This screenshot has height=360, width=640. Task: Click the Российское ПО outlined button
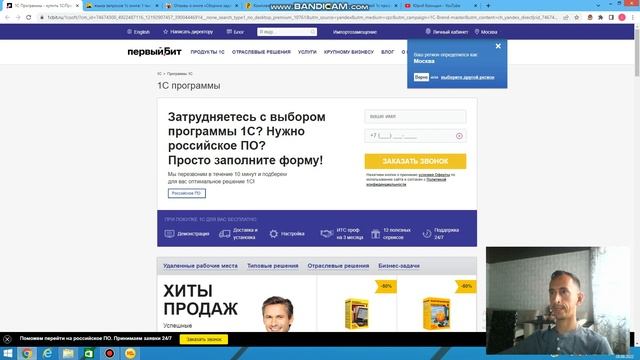coord(187,193)
